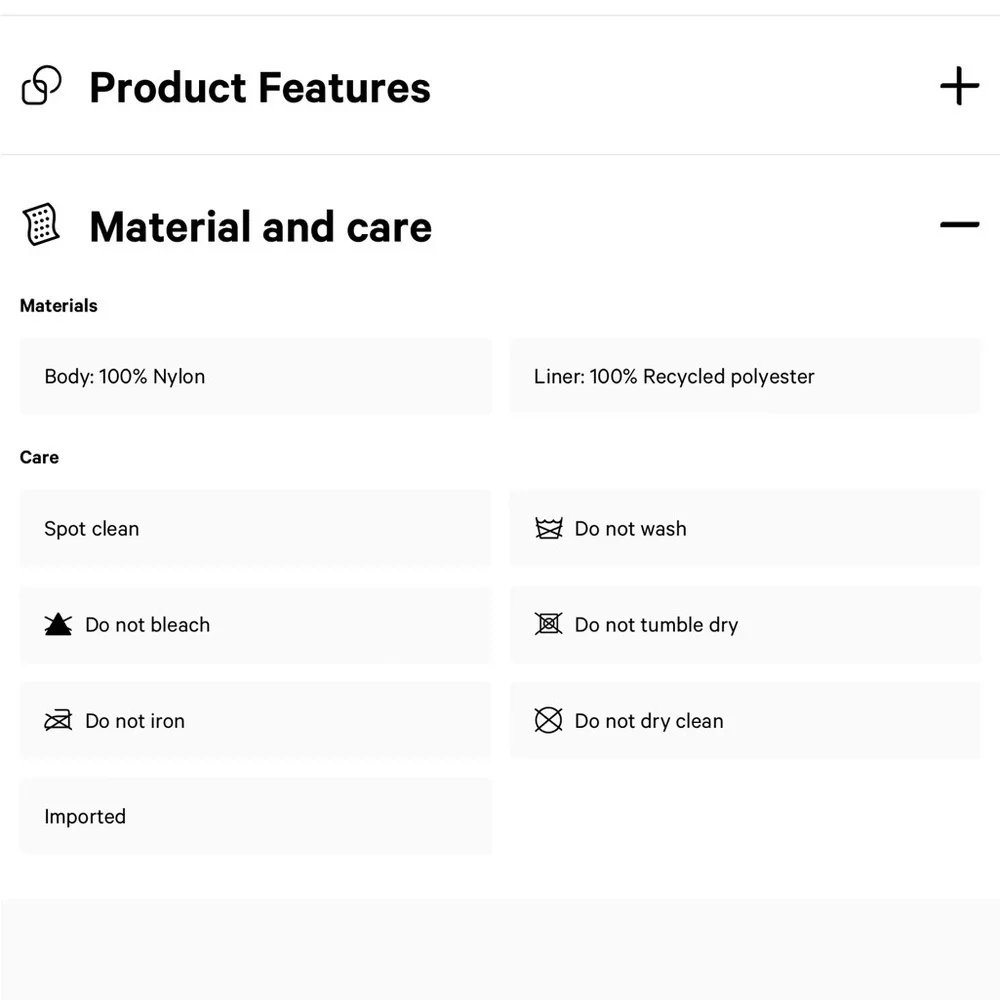Click the Do not tumble dry text
The width and height of the screenshot is (1000, 1000).
coord(656,625)
